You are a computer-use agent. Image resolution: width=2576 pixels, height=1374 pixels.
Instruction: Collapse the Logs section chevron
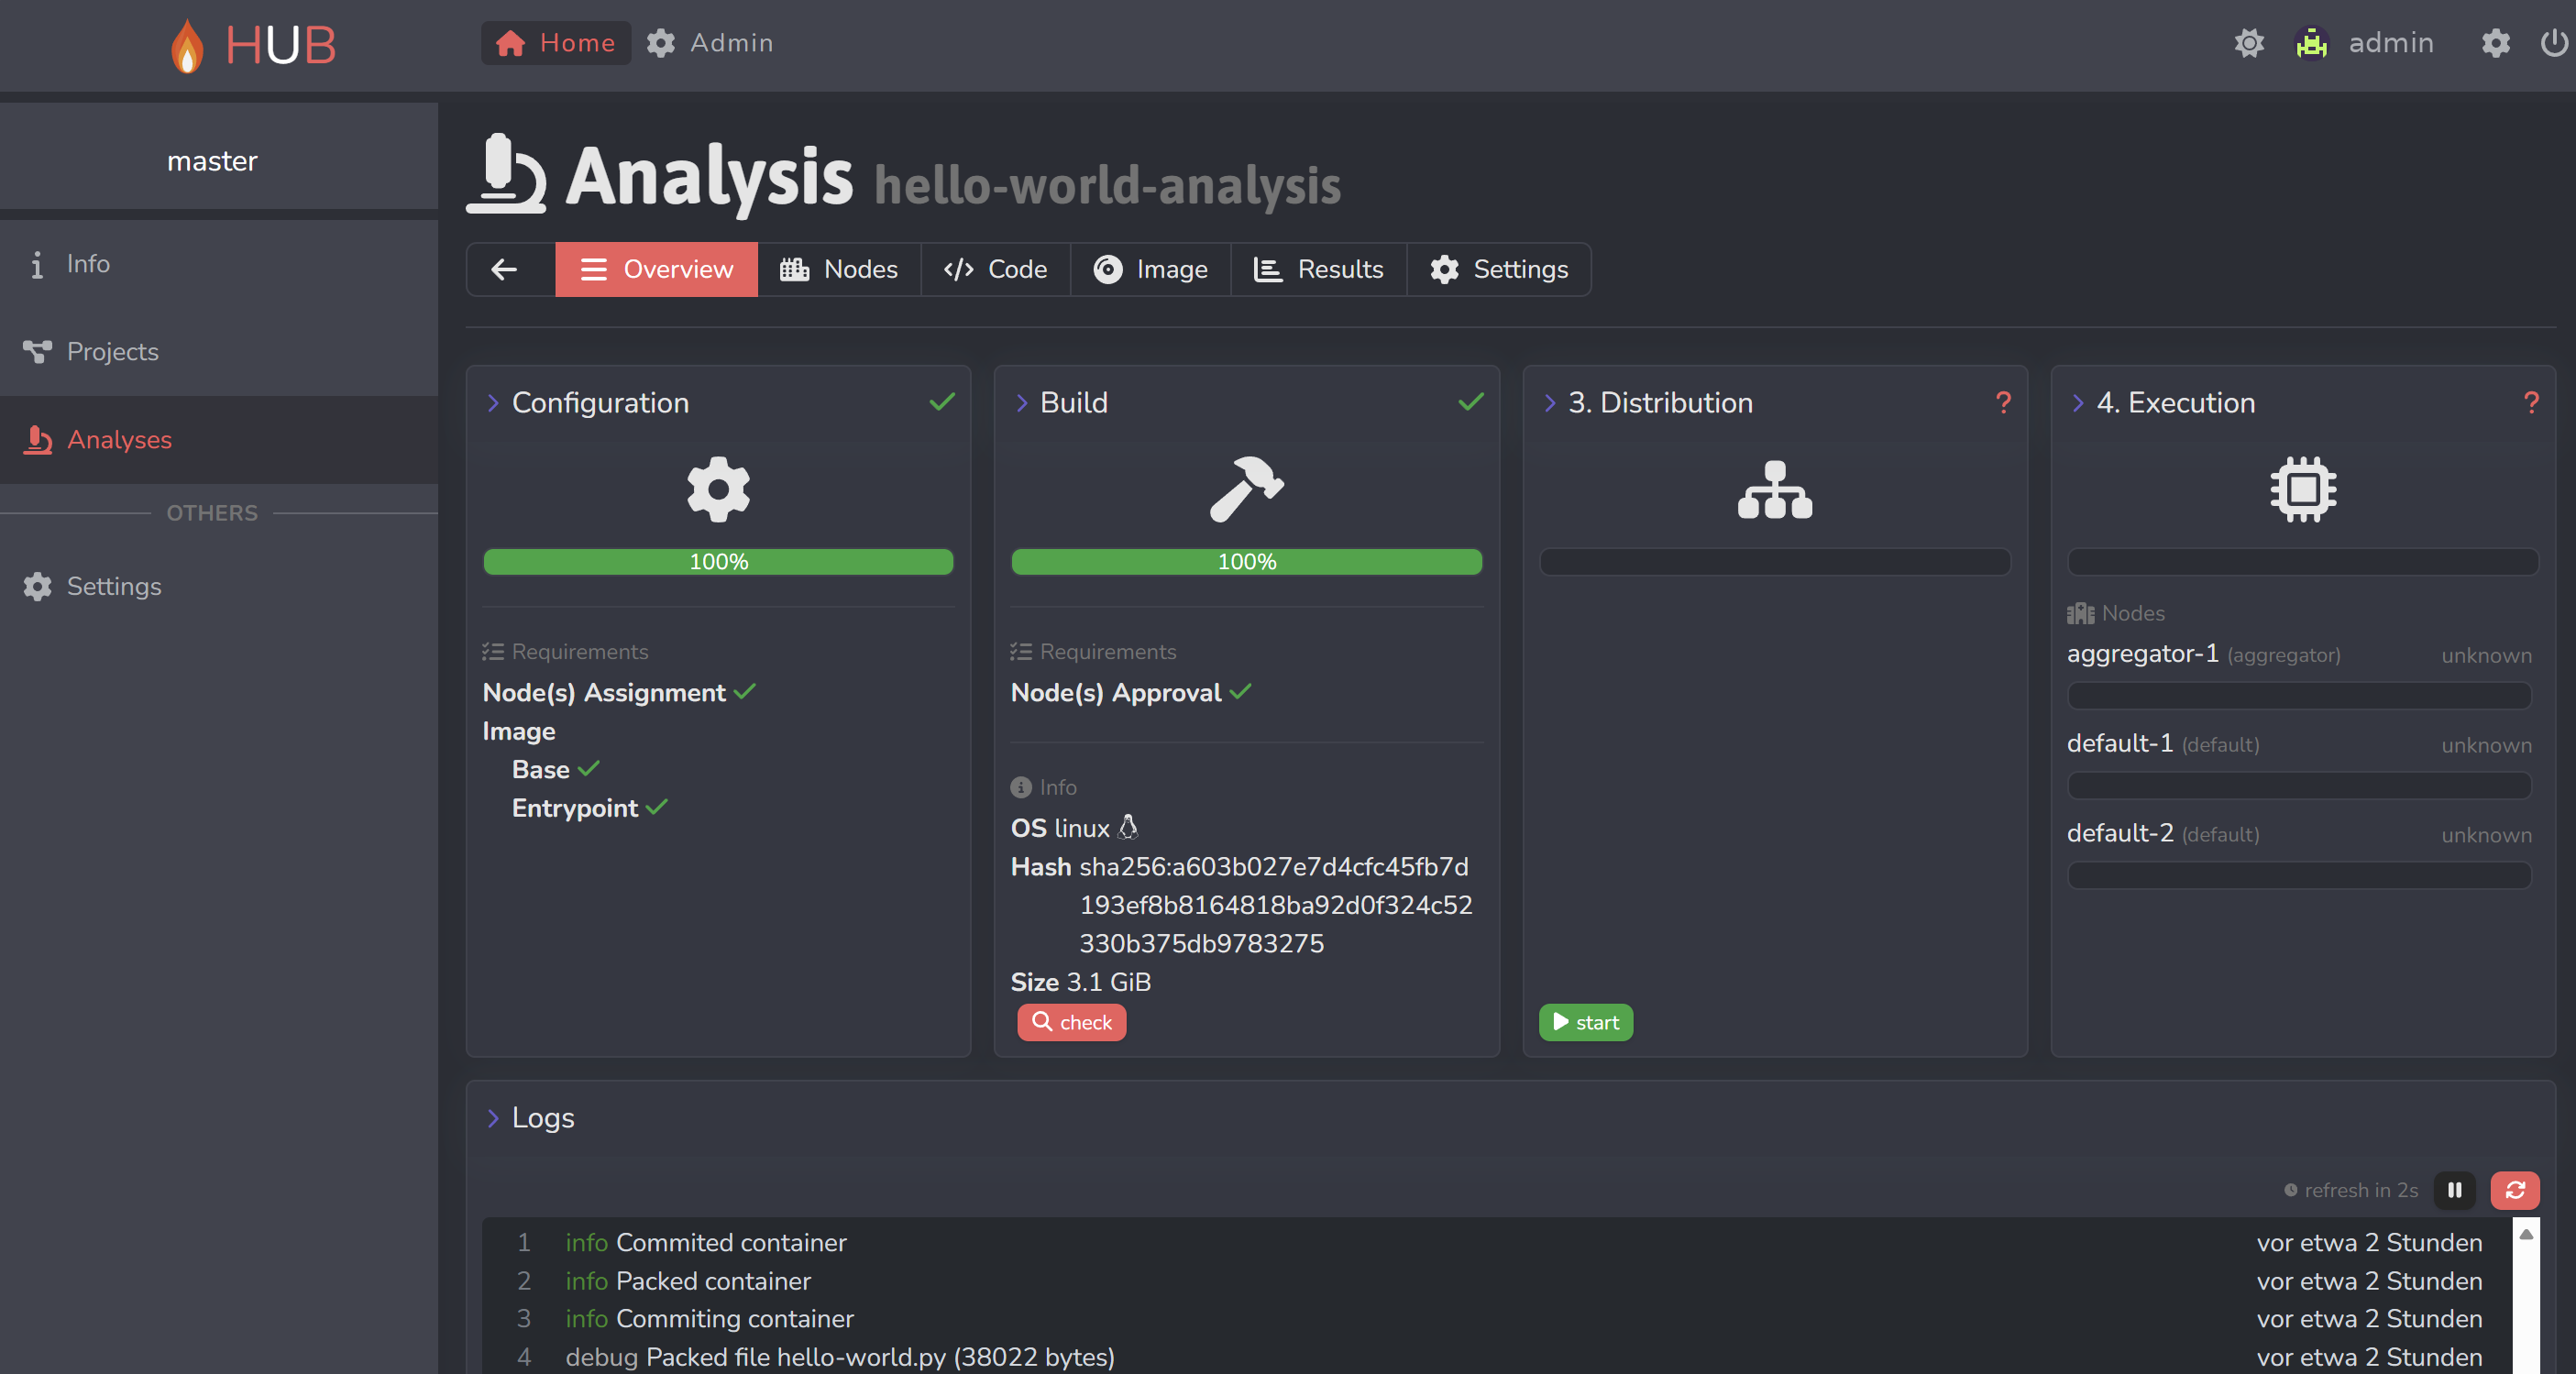click(x=493, y=1118)
